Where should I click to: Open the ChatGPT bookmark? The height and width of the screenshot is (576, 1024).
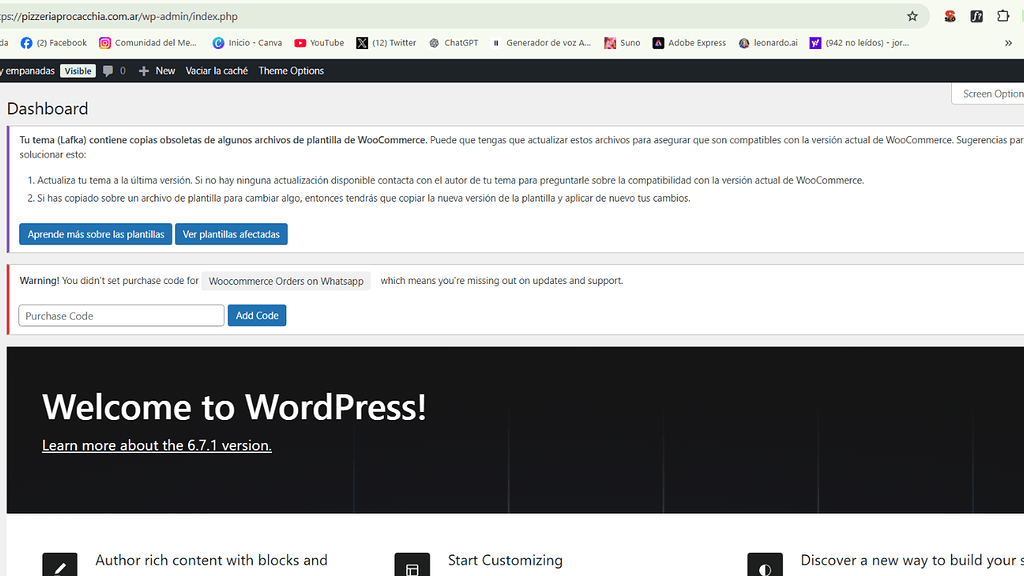click(453, 43)
